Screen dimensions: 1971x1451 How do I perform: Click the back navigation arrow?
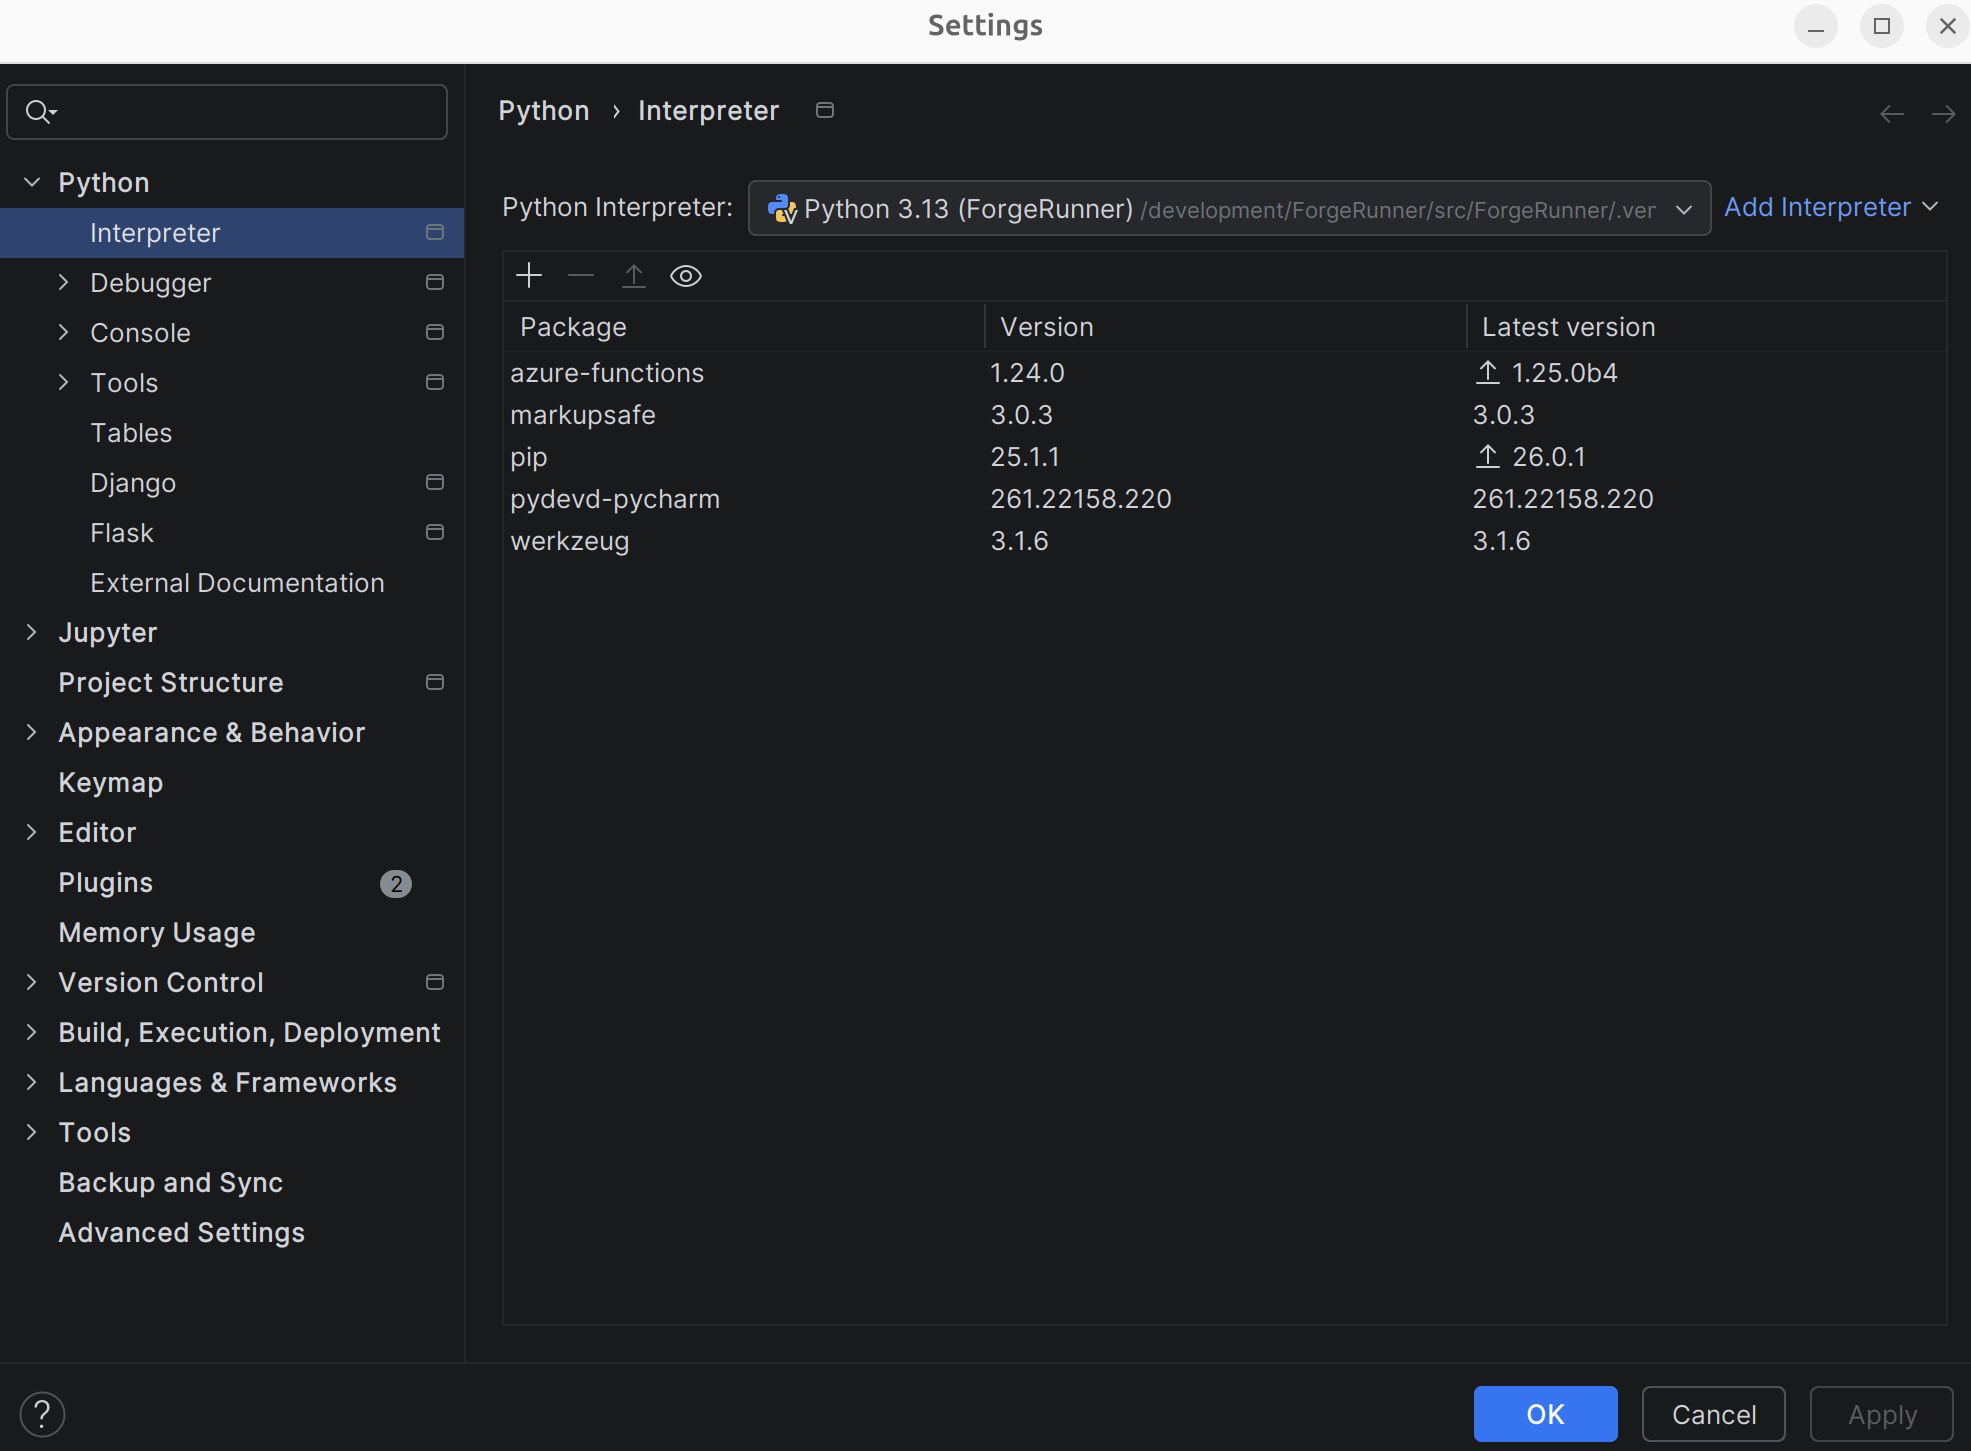click(1891, 114)
